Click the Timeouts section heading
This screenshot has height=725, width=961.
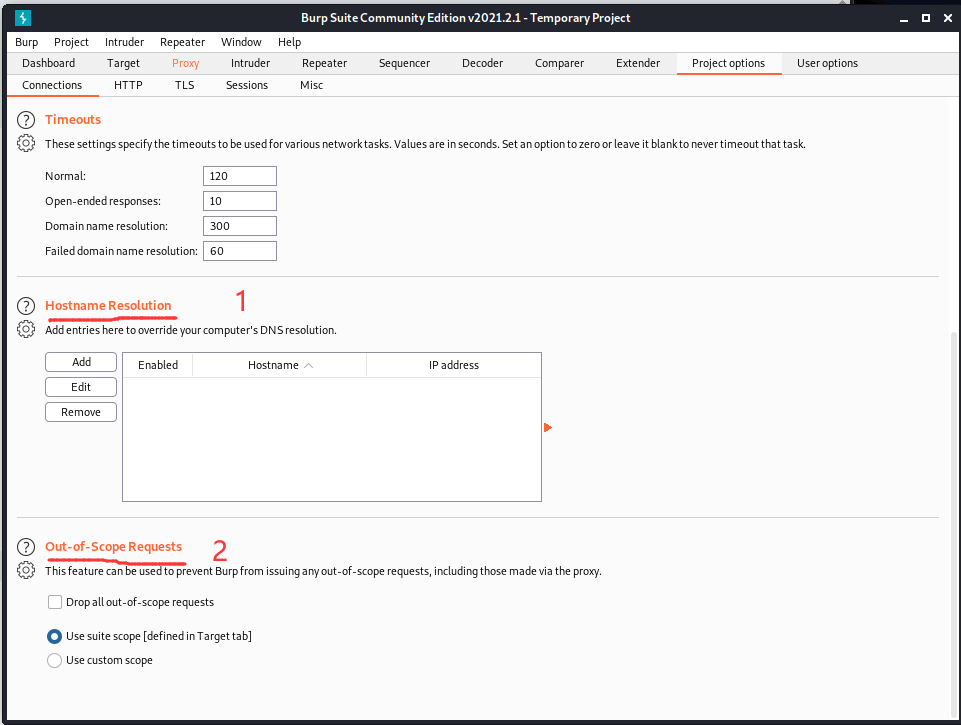[73, 120]
